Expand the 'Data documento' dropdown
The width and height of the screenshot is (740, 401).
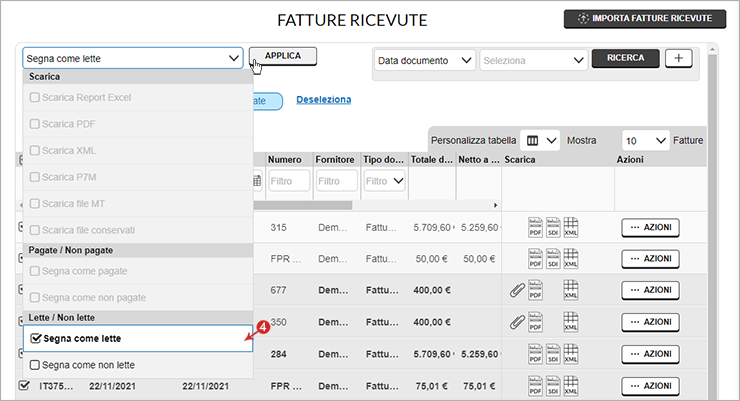coord(425,60)
